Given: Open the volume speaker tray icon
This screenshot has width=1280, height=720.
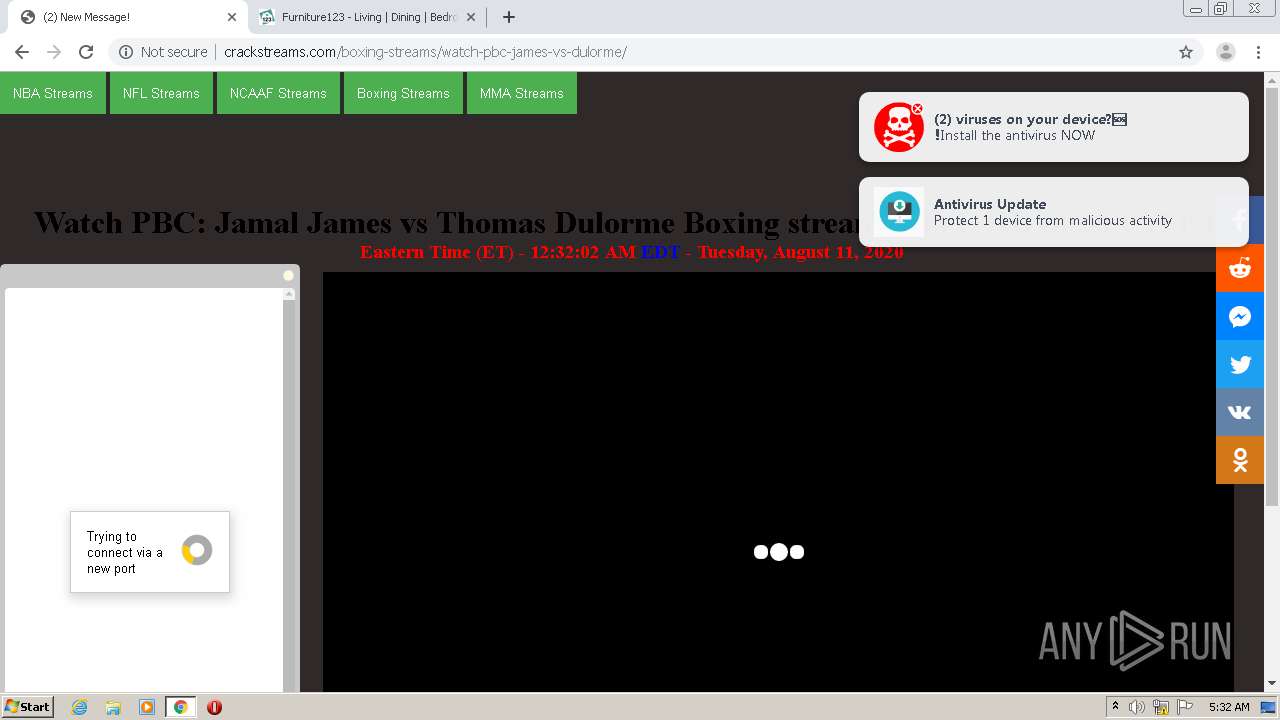Looking at the screenshot, I should (x=1137, y=707).
